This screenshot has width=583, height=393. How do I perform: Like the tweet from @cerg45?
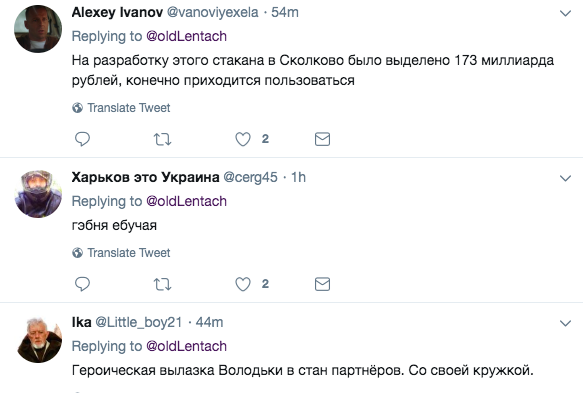tap(243, 284)
